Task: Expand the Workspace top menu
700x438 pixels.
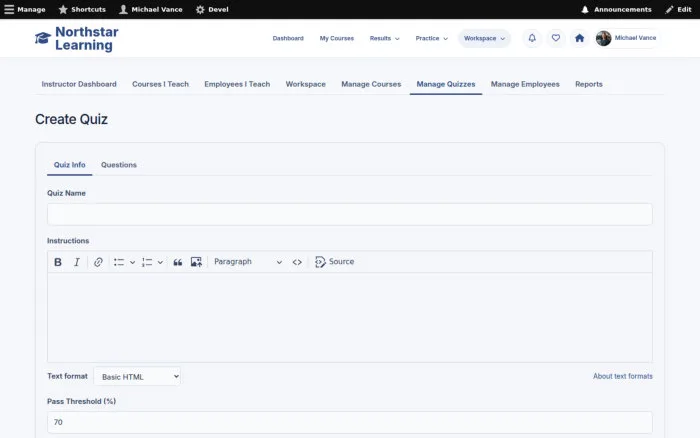Action: 484,38
